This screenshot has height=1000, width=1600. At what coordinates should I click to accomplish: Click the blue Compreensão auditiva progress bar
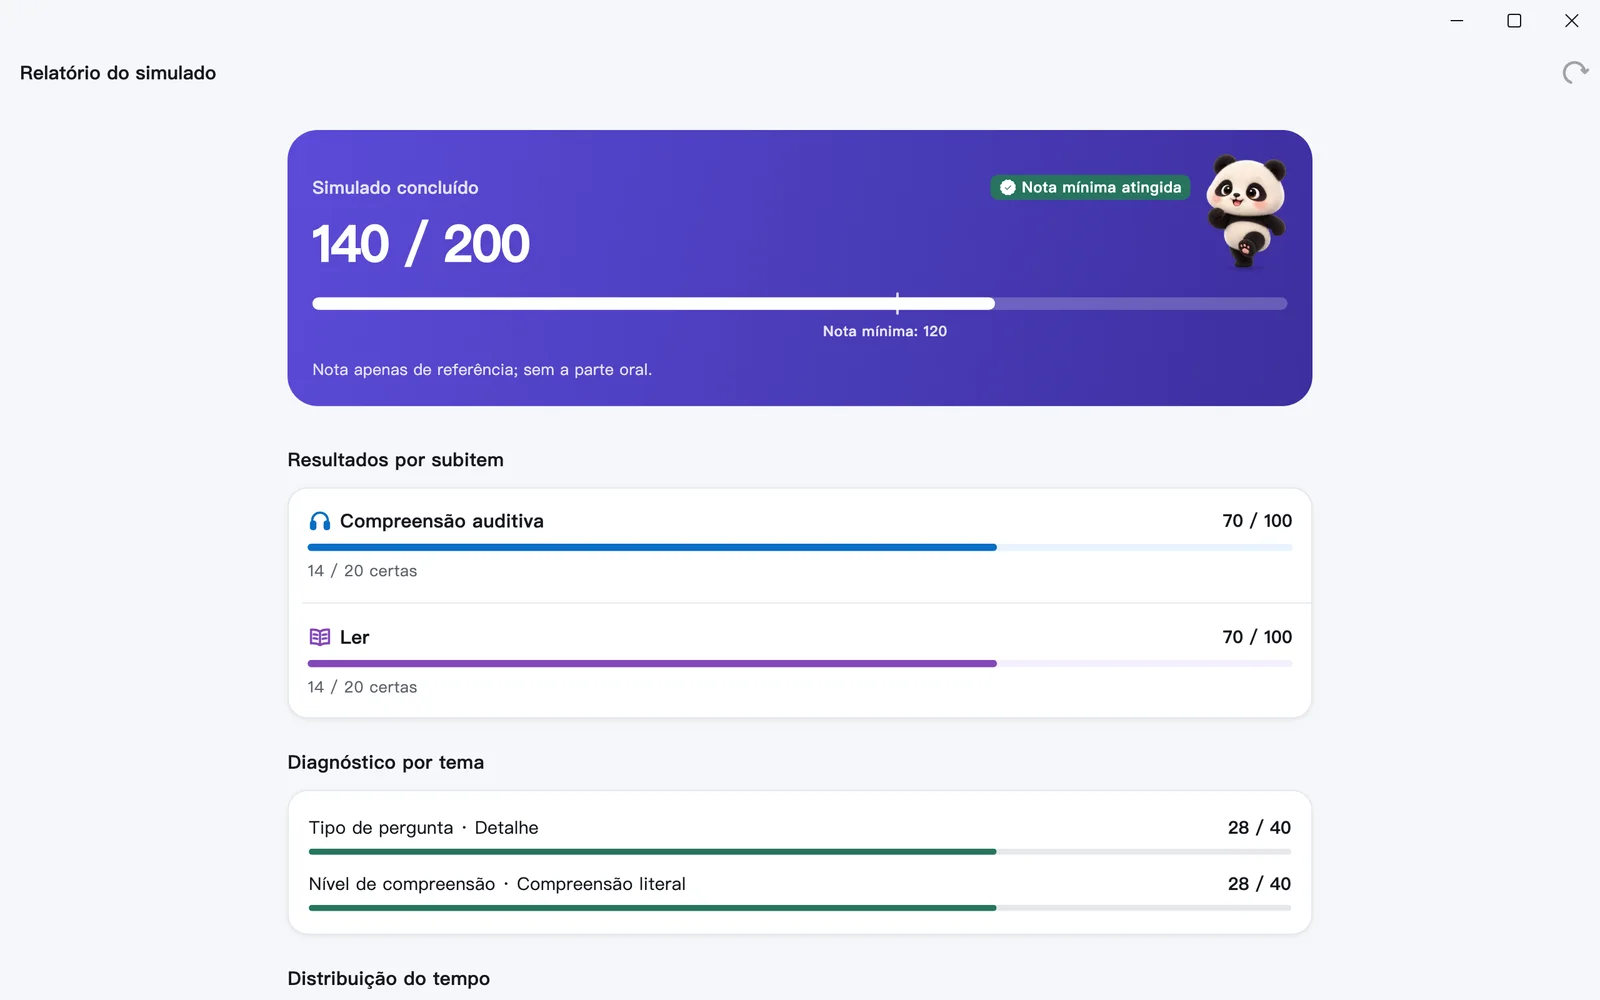(799, 547)
